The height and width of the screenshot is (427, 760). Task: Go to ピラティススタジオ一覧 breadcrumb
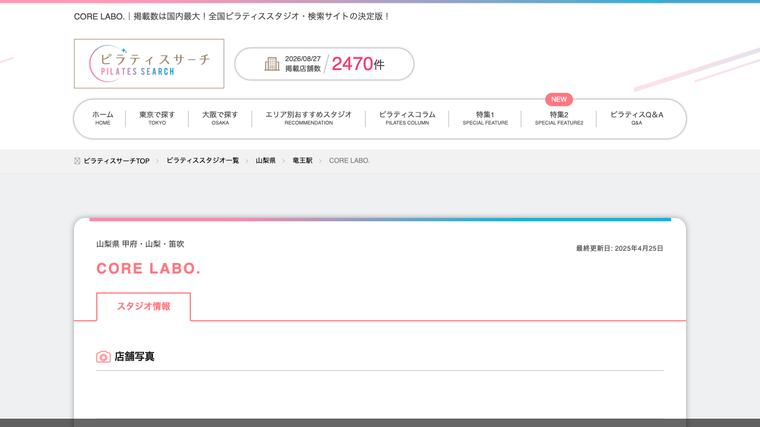click(x=203, y=160)
